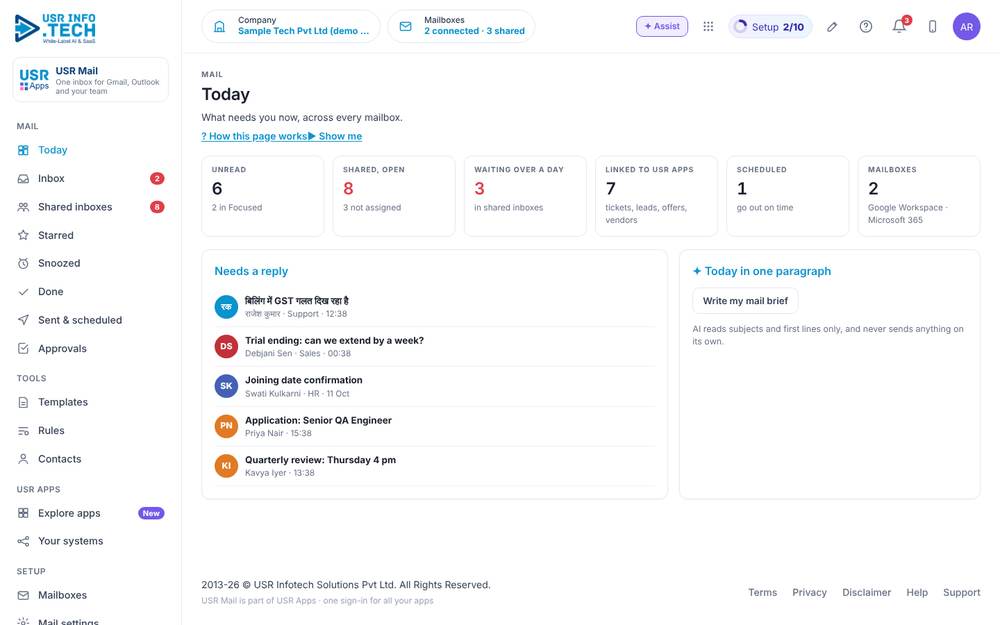Click the KI avatar for Kavya Iyer
This screenshot has width=1000, height=625.
click(x=226, y=466)
